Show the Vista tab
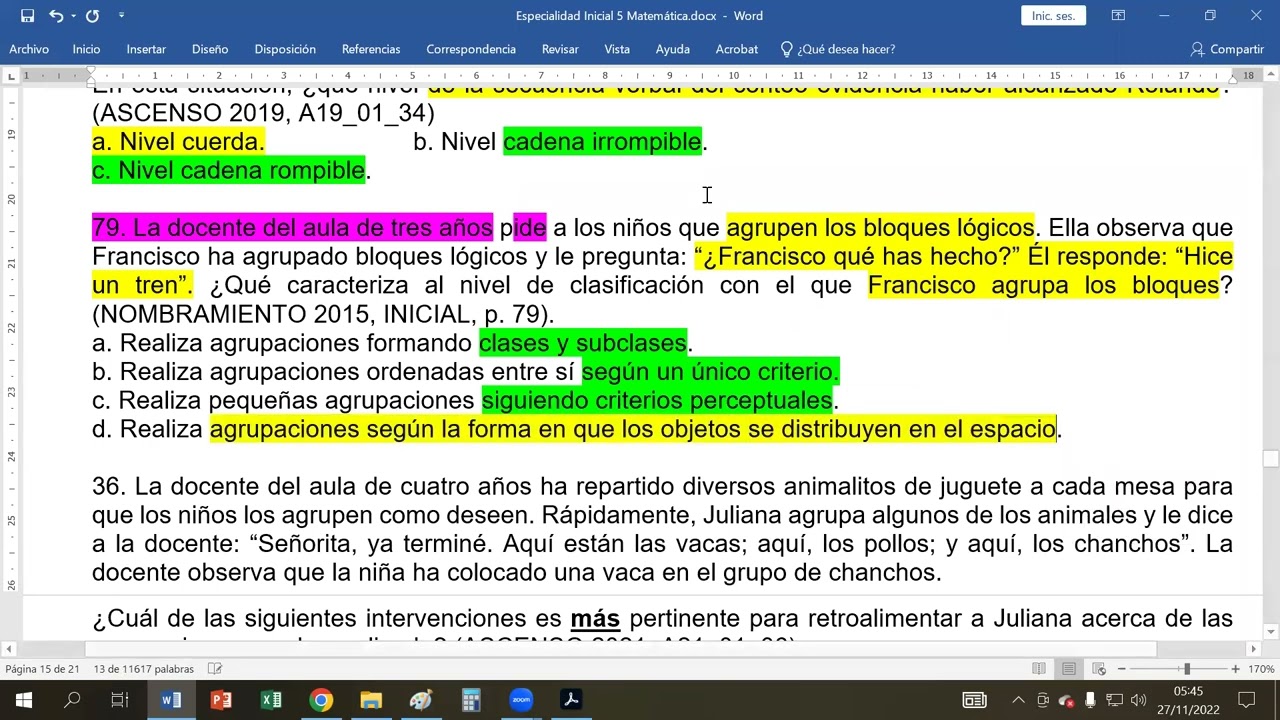Image resolution: width=1280 pixels, height=720 pixels. point(617,49)
